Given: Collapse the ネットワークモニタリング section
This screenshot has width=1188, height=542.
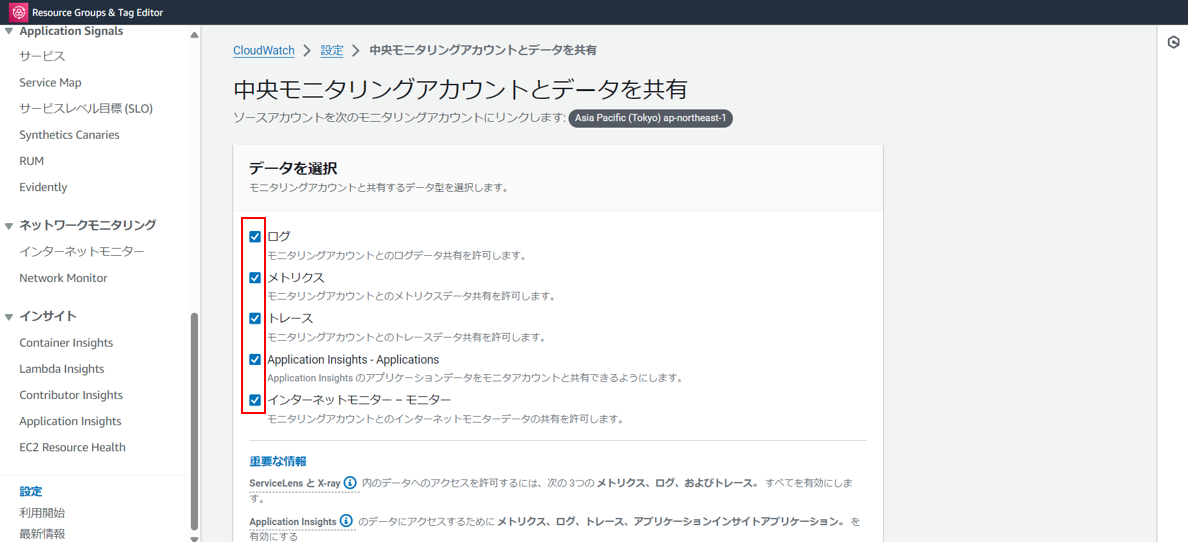Looking at the screenshot, I should click(9, 225).
